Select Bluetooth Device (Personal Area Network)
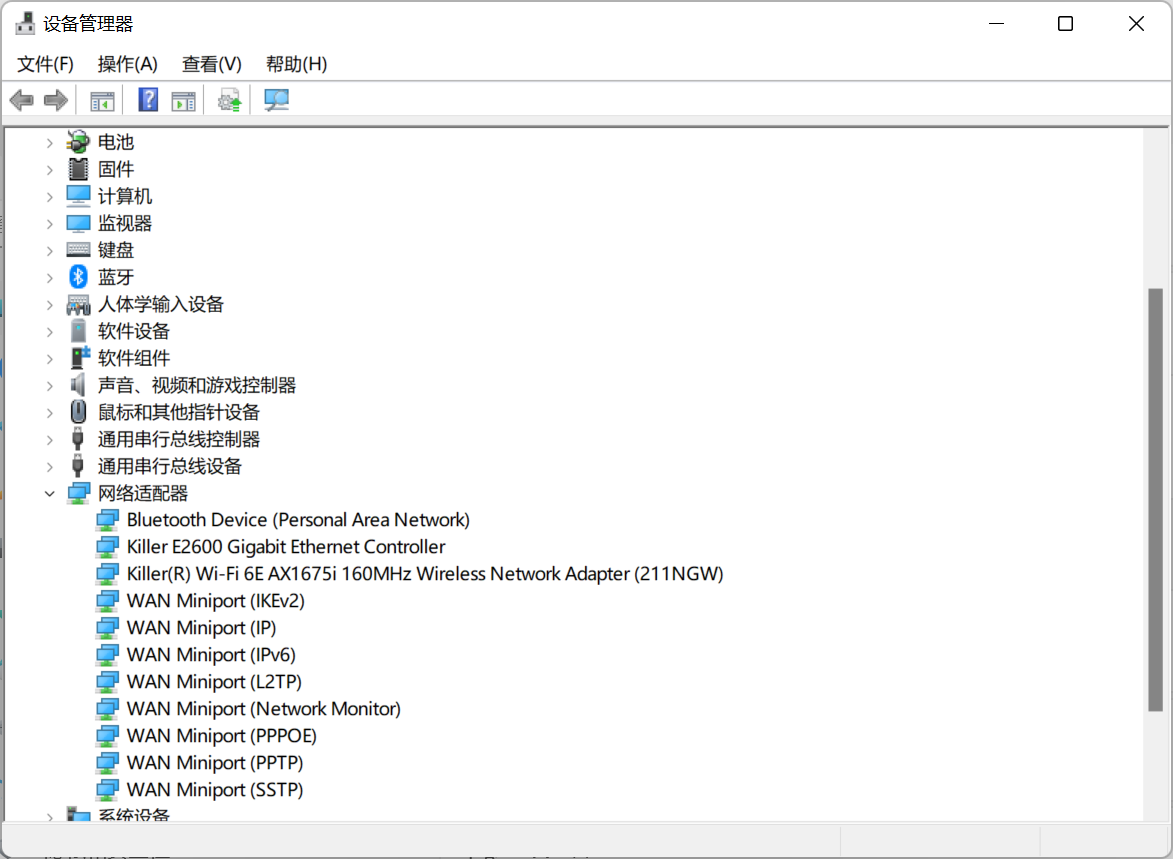The height and width of the screenshot is (859, 1173). pyautogui.click(x=298, y=520)
